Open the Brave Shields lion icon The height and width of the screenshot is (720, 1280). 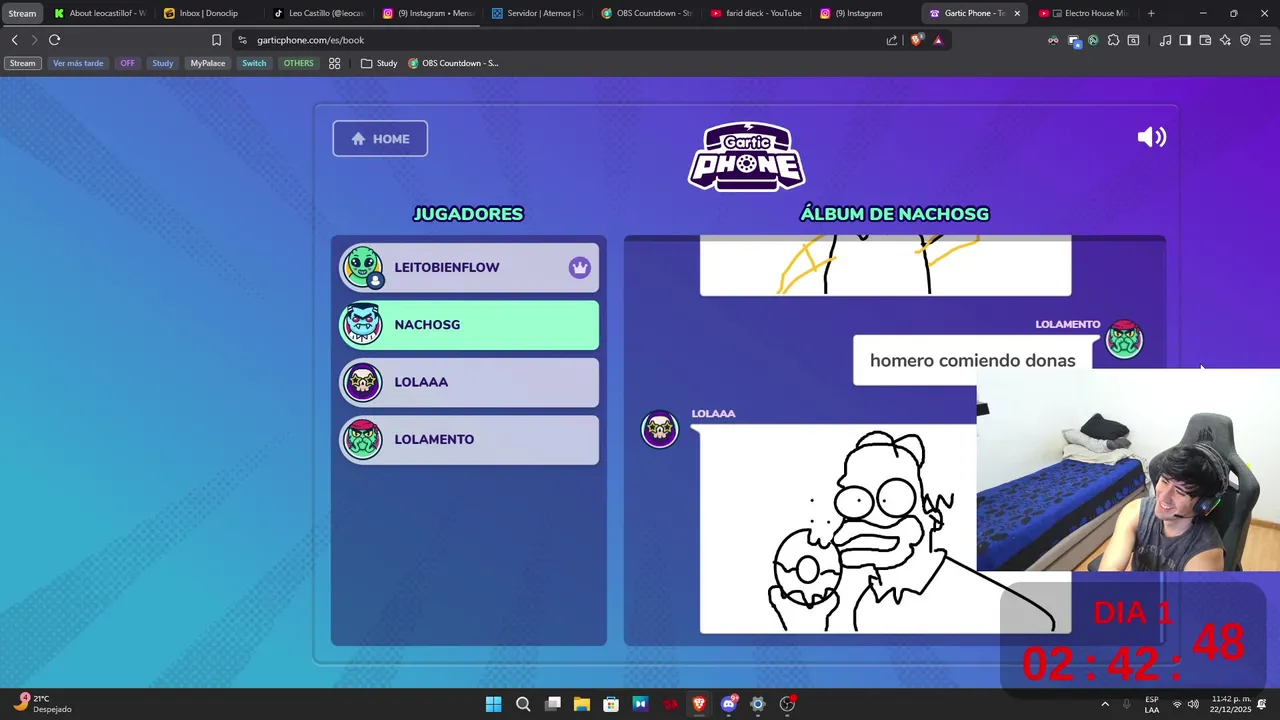coord(916,40)
